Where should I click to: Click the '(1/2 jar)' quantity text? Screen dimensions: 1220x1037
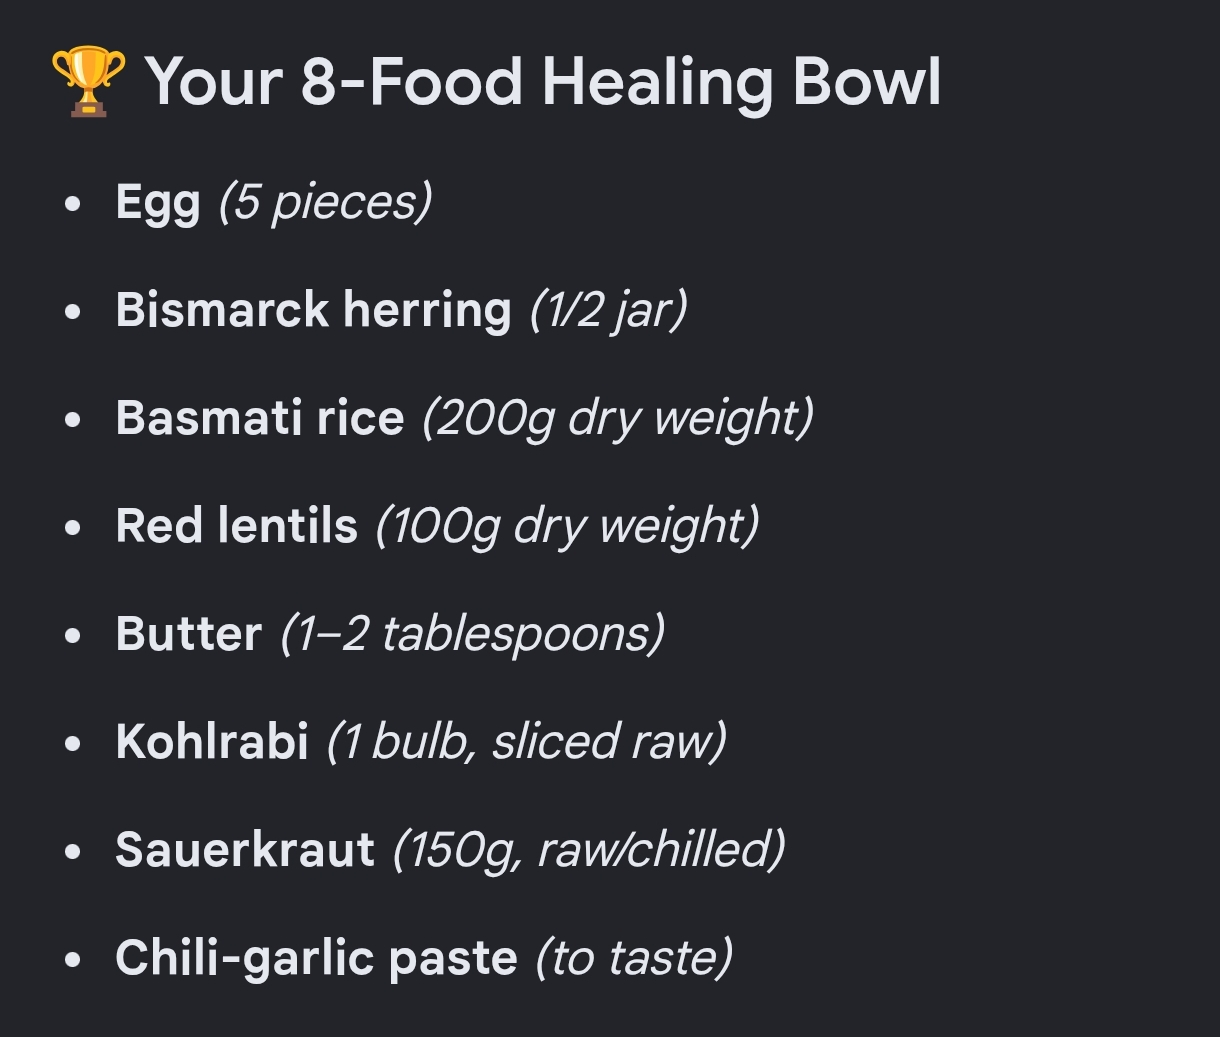[x=608, y=311]
